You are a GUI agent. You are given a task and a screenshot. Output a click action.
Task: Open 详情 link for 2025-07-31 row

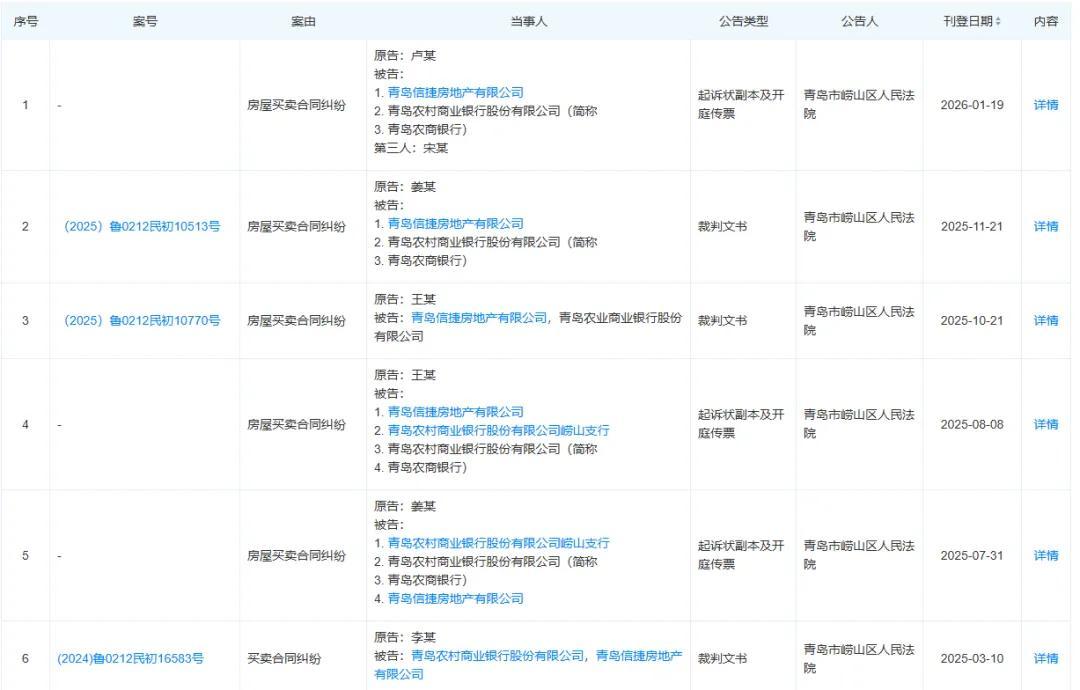pyautogui.click(x=1046, y=555)
